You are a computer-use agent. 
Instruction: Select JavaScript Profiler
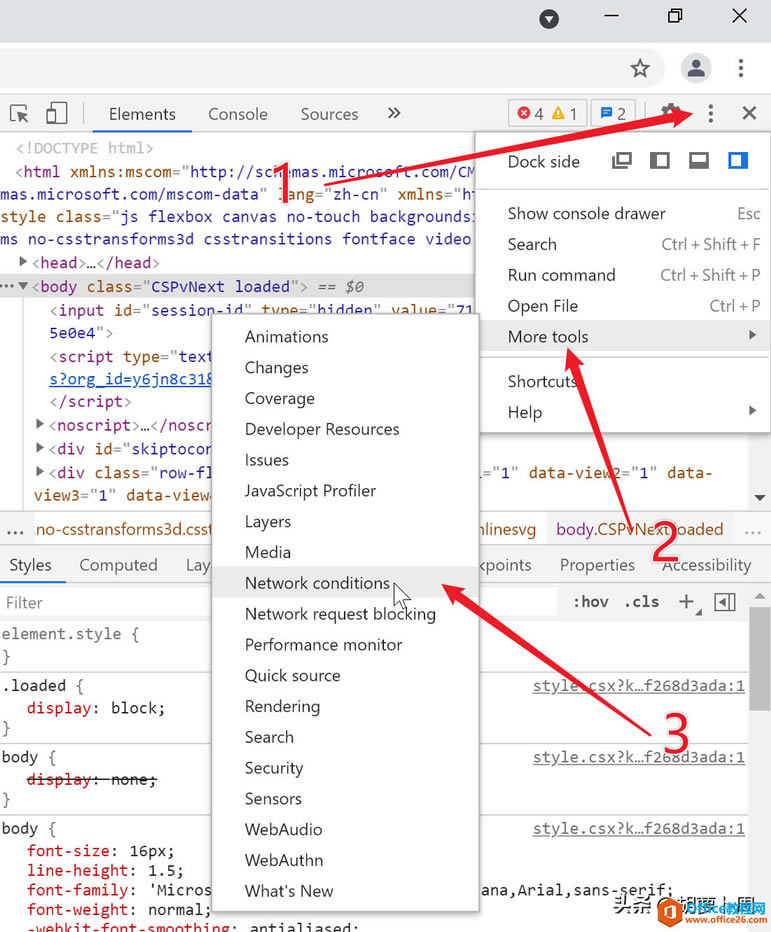(x=345, y=491)
